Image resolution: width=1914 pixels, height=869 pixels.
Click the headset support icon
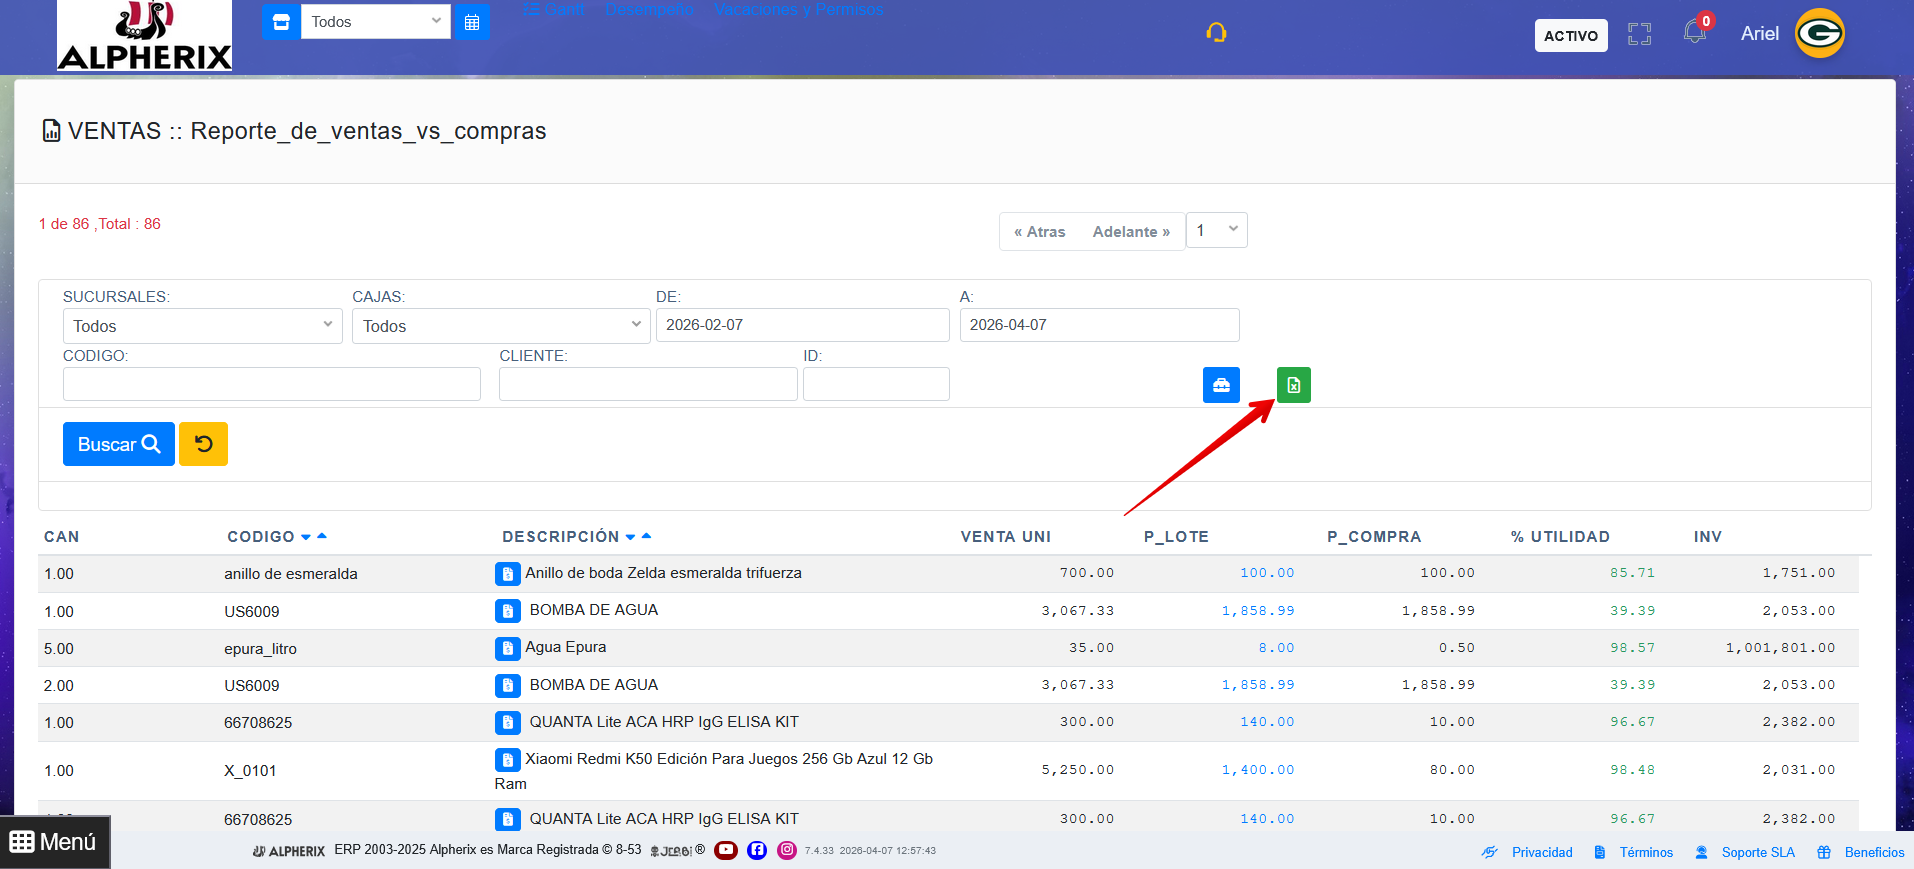tap(1216, 33)
